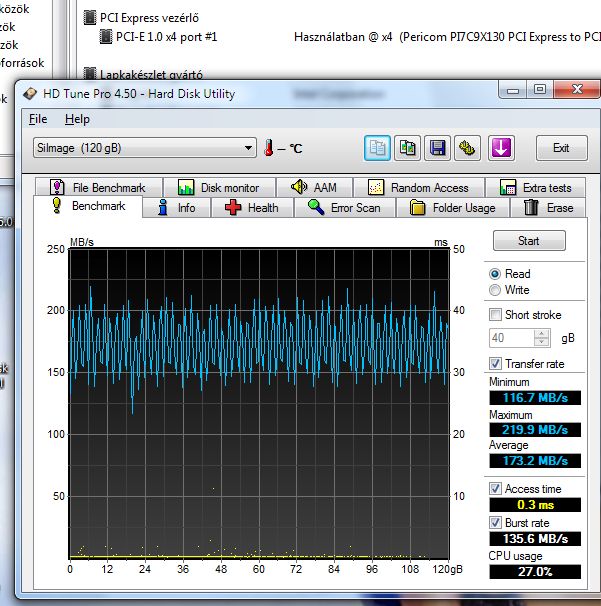Open the Help menu
Viewport: 601px width, 606px height.
pos(77,119)
